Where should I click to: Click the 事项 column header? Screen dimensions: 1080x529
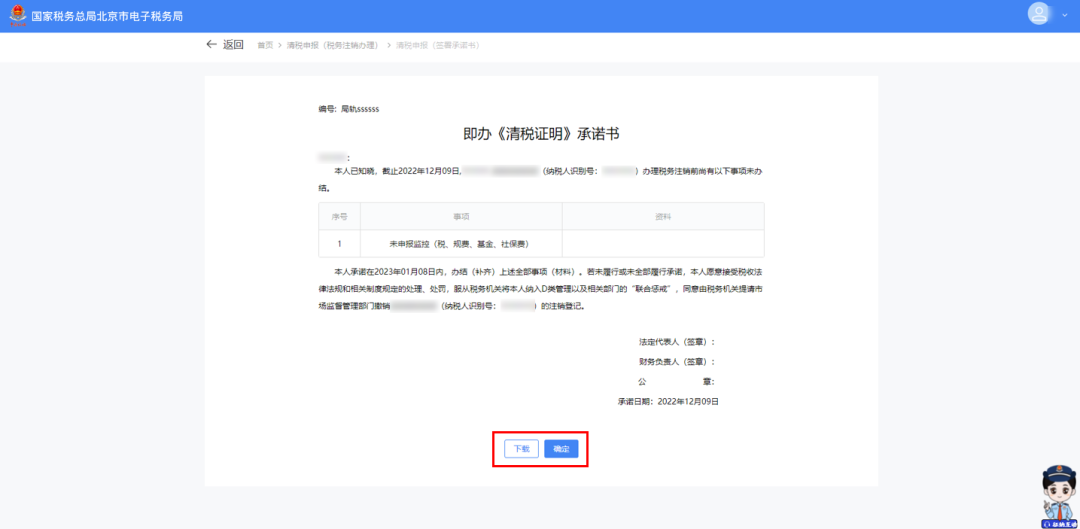461,216
